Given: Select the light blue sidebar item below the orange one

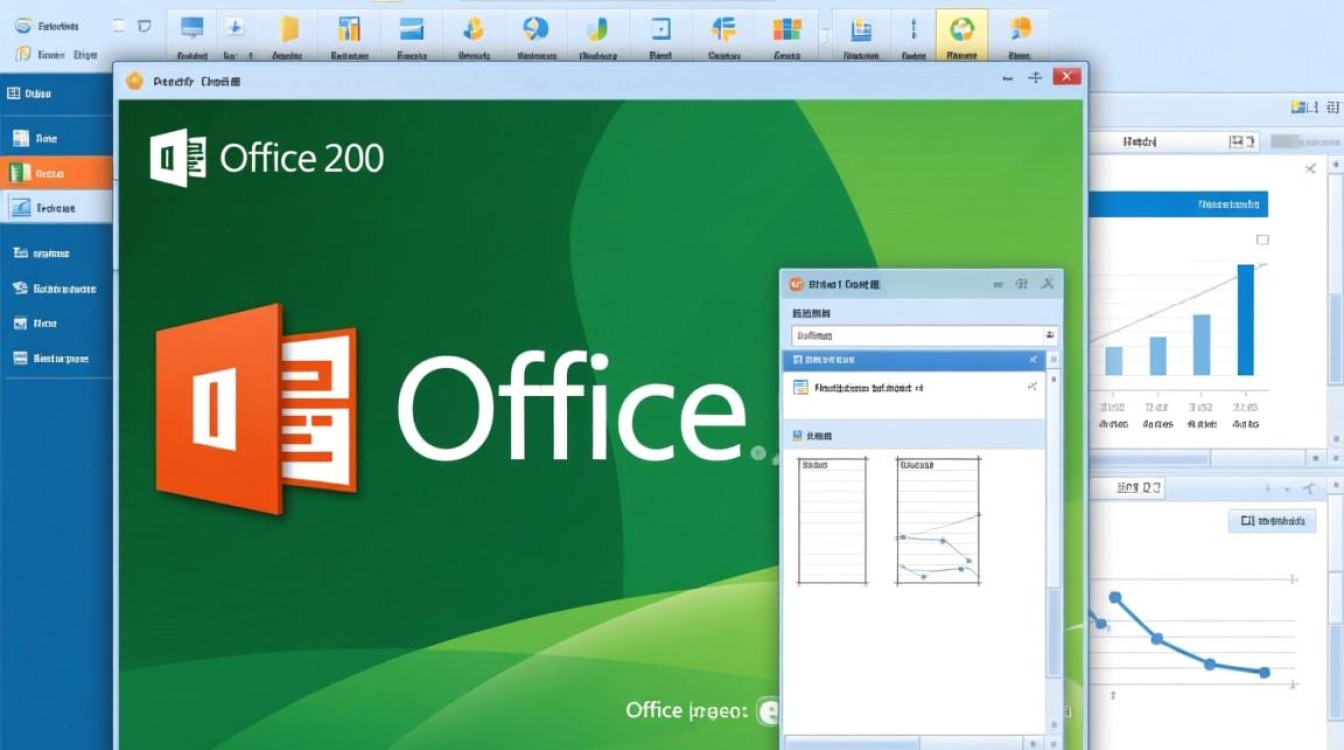Looking at the screenshot, I should click(56, 208).
